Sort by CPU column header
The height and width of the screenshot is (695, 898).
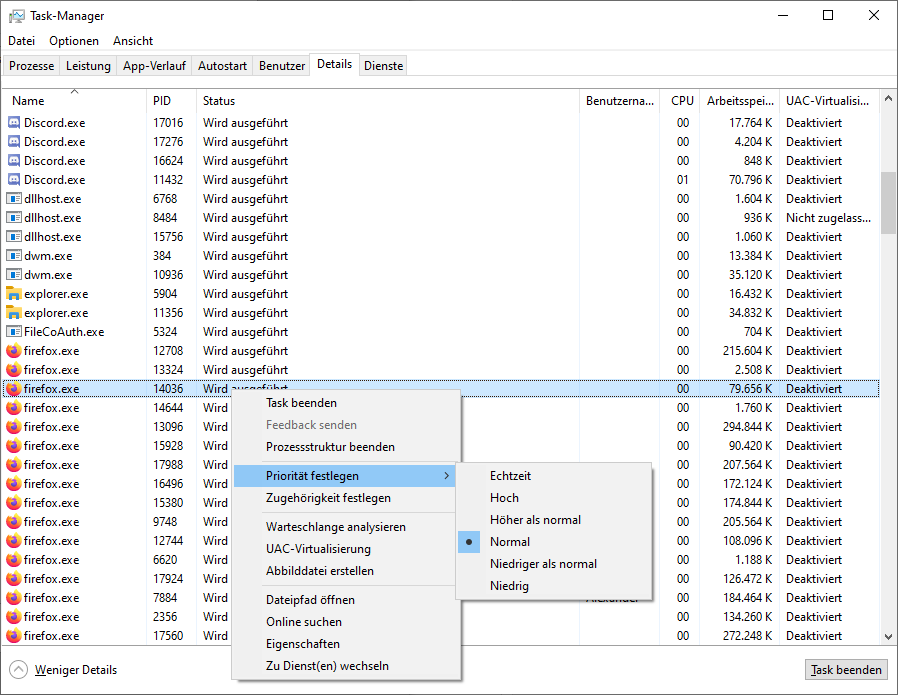(680, 100)
